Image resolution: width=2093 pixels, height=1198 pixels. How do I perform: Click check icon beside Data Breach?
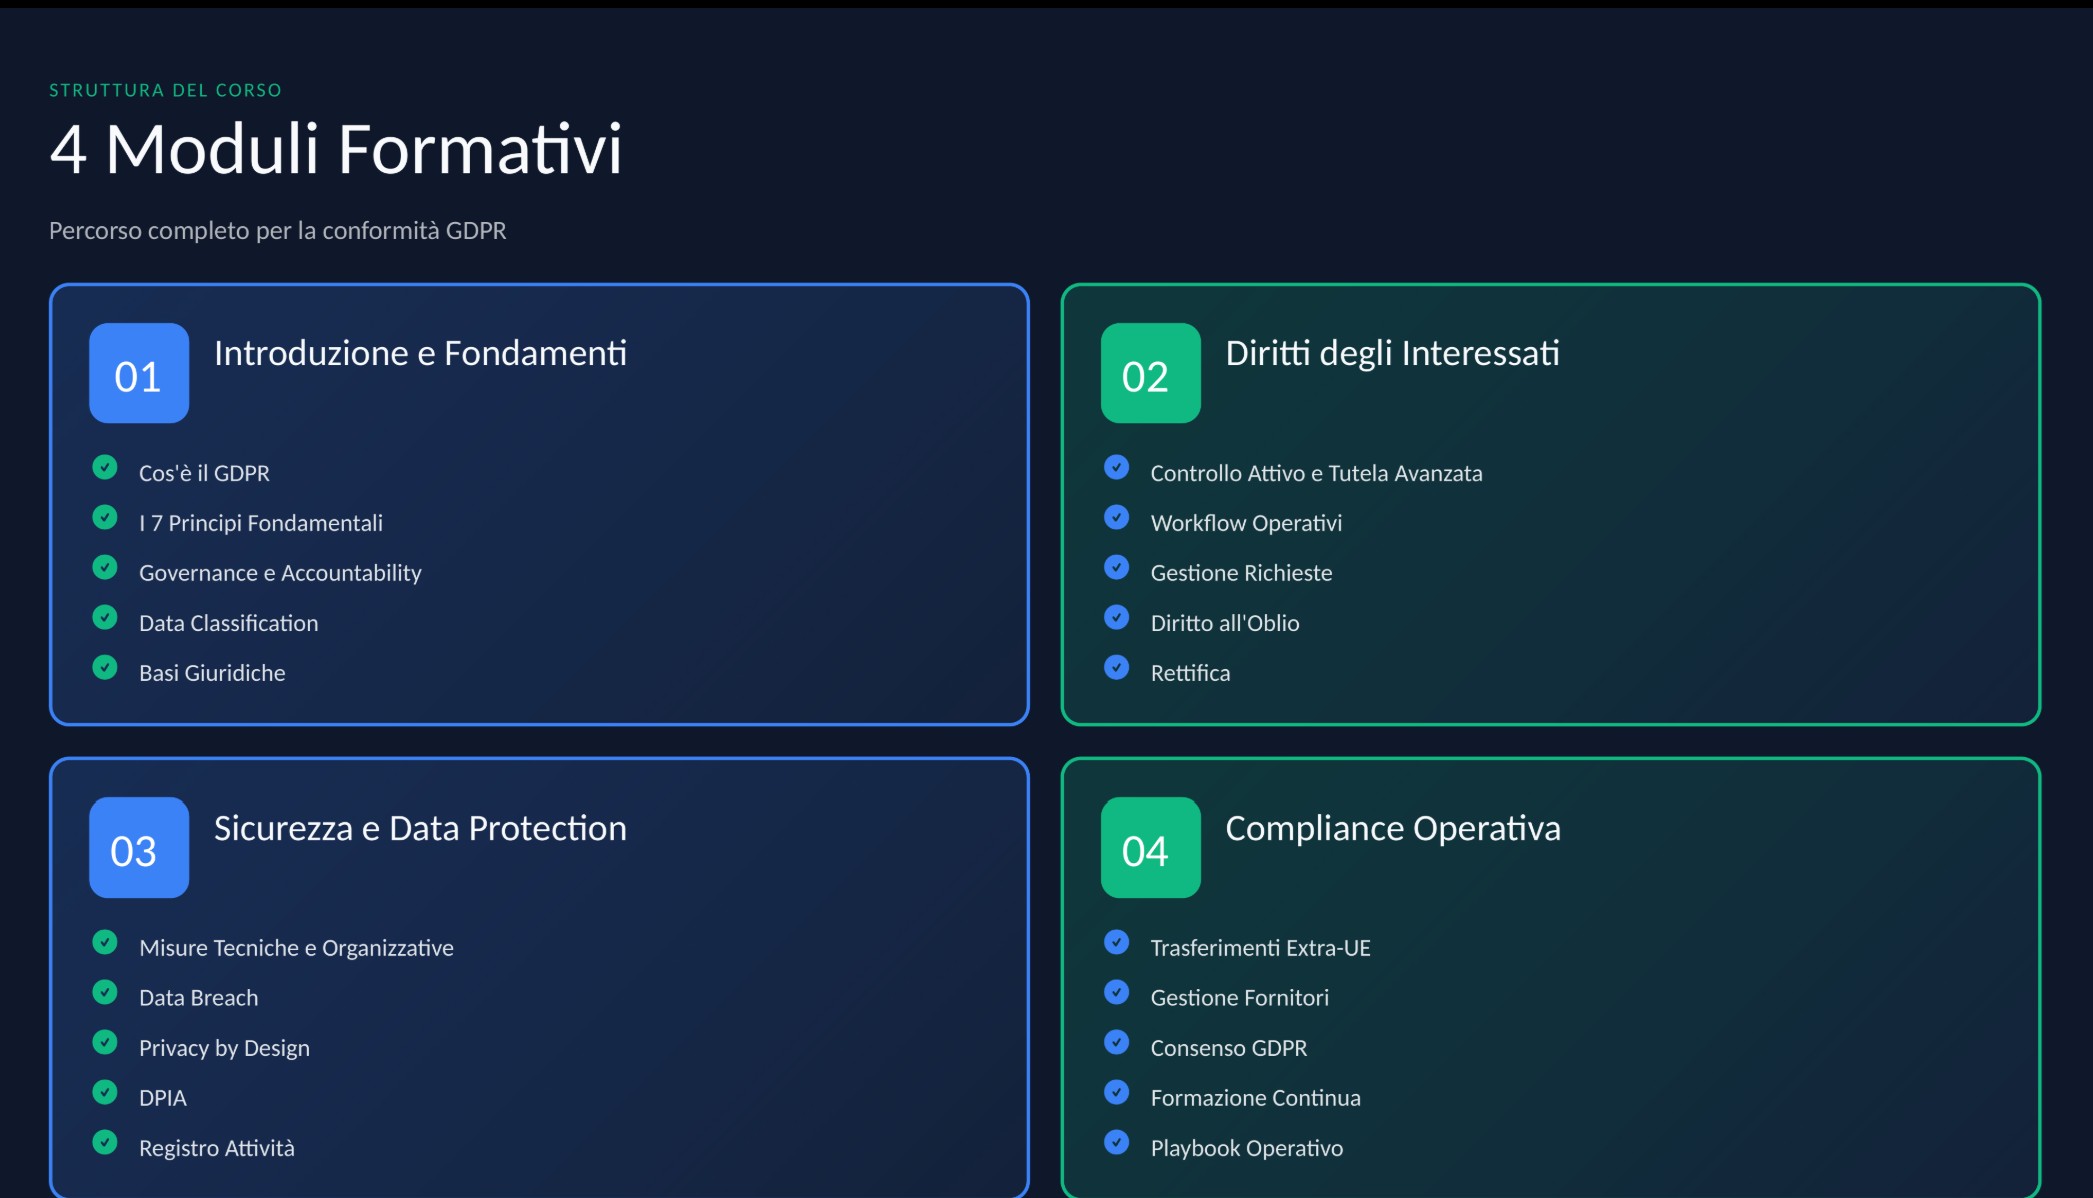click(x=105, y=992)
